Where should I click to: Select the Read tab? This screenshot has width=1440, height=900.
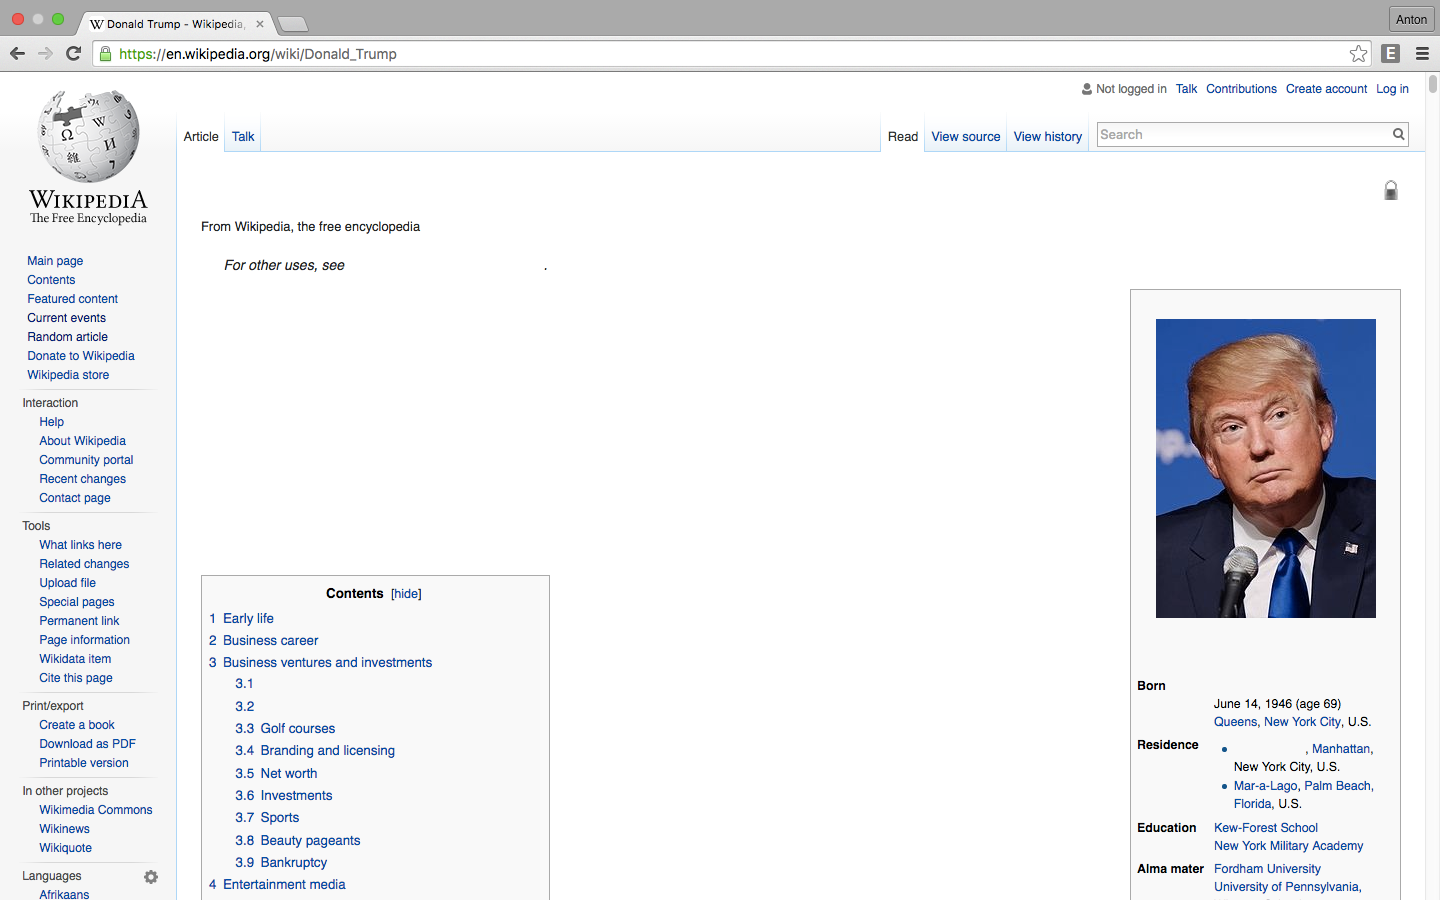point(903,137)
